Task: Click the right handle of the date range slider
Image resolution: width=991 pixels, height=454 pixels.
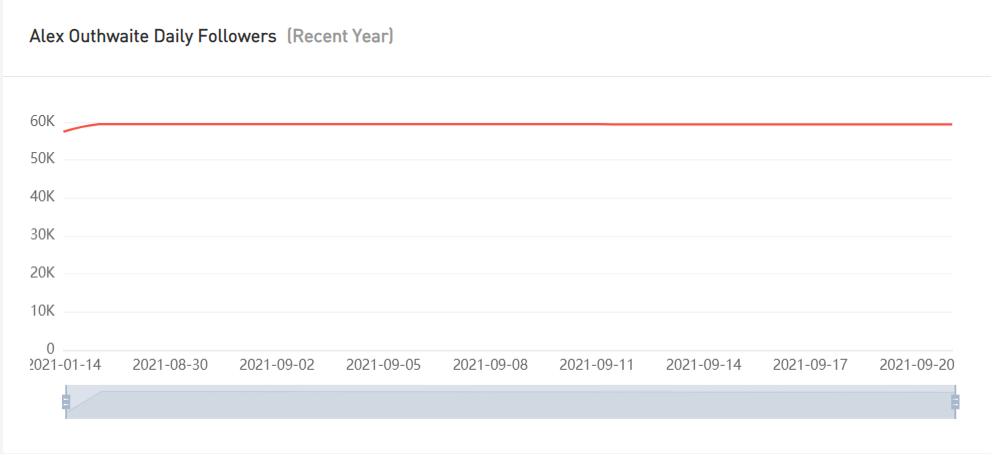Action: point(955,402)
